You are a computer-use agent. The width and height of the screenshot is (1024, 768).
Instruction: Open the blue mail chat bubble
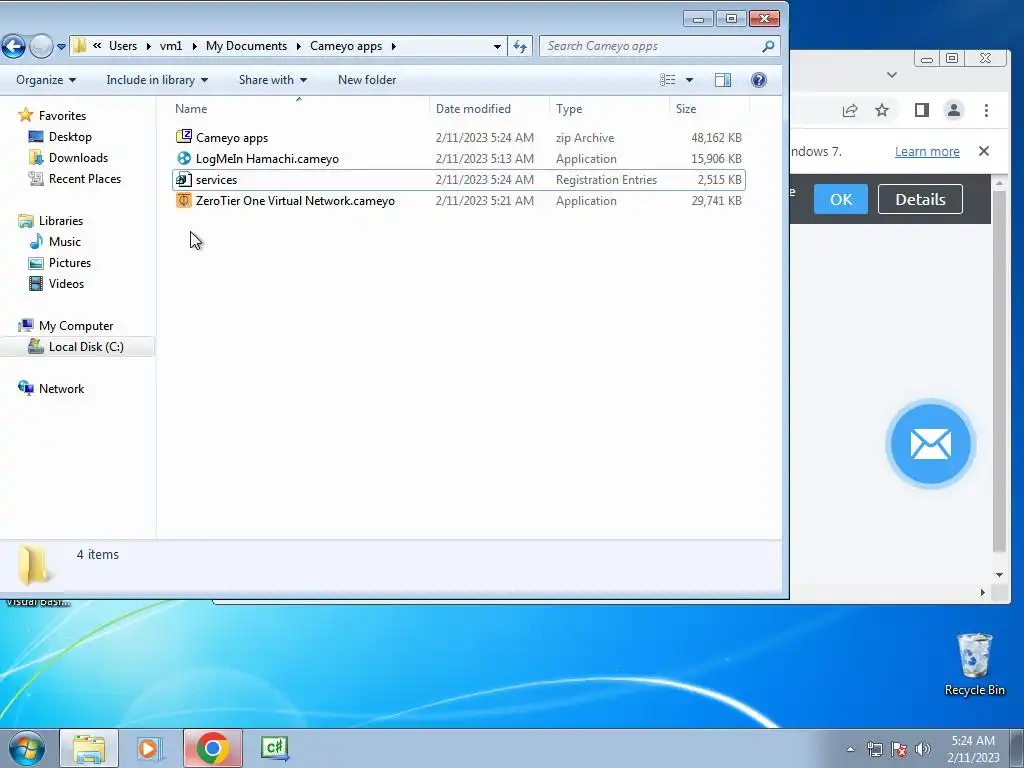pyautogui.click(x=930, y=444)
